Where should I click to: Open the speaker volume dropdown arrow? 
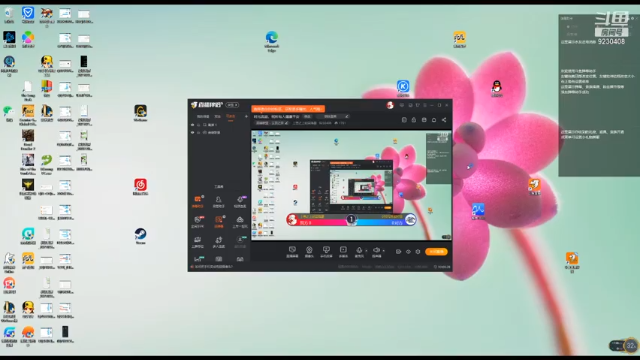point(384,251)
